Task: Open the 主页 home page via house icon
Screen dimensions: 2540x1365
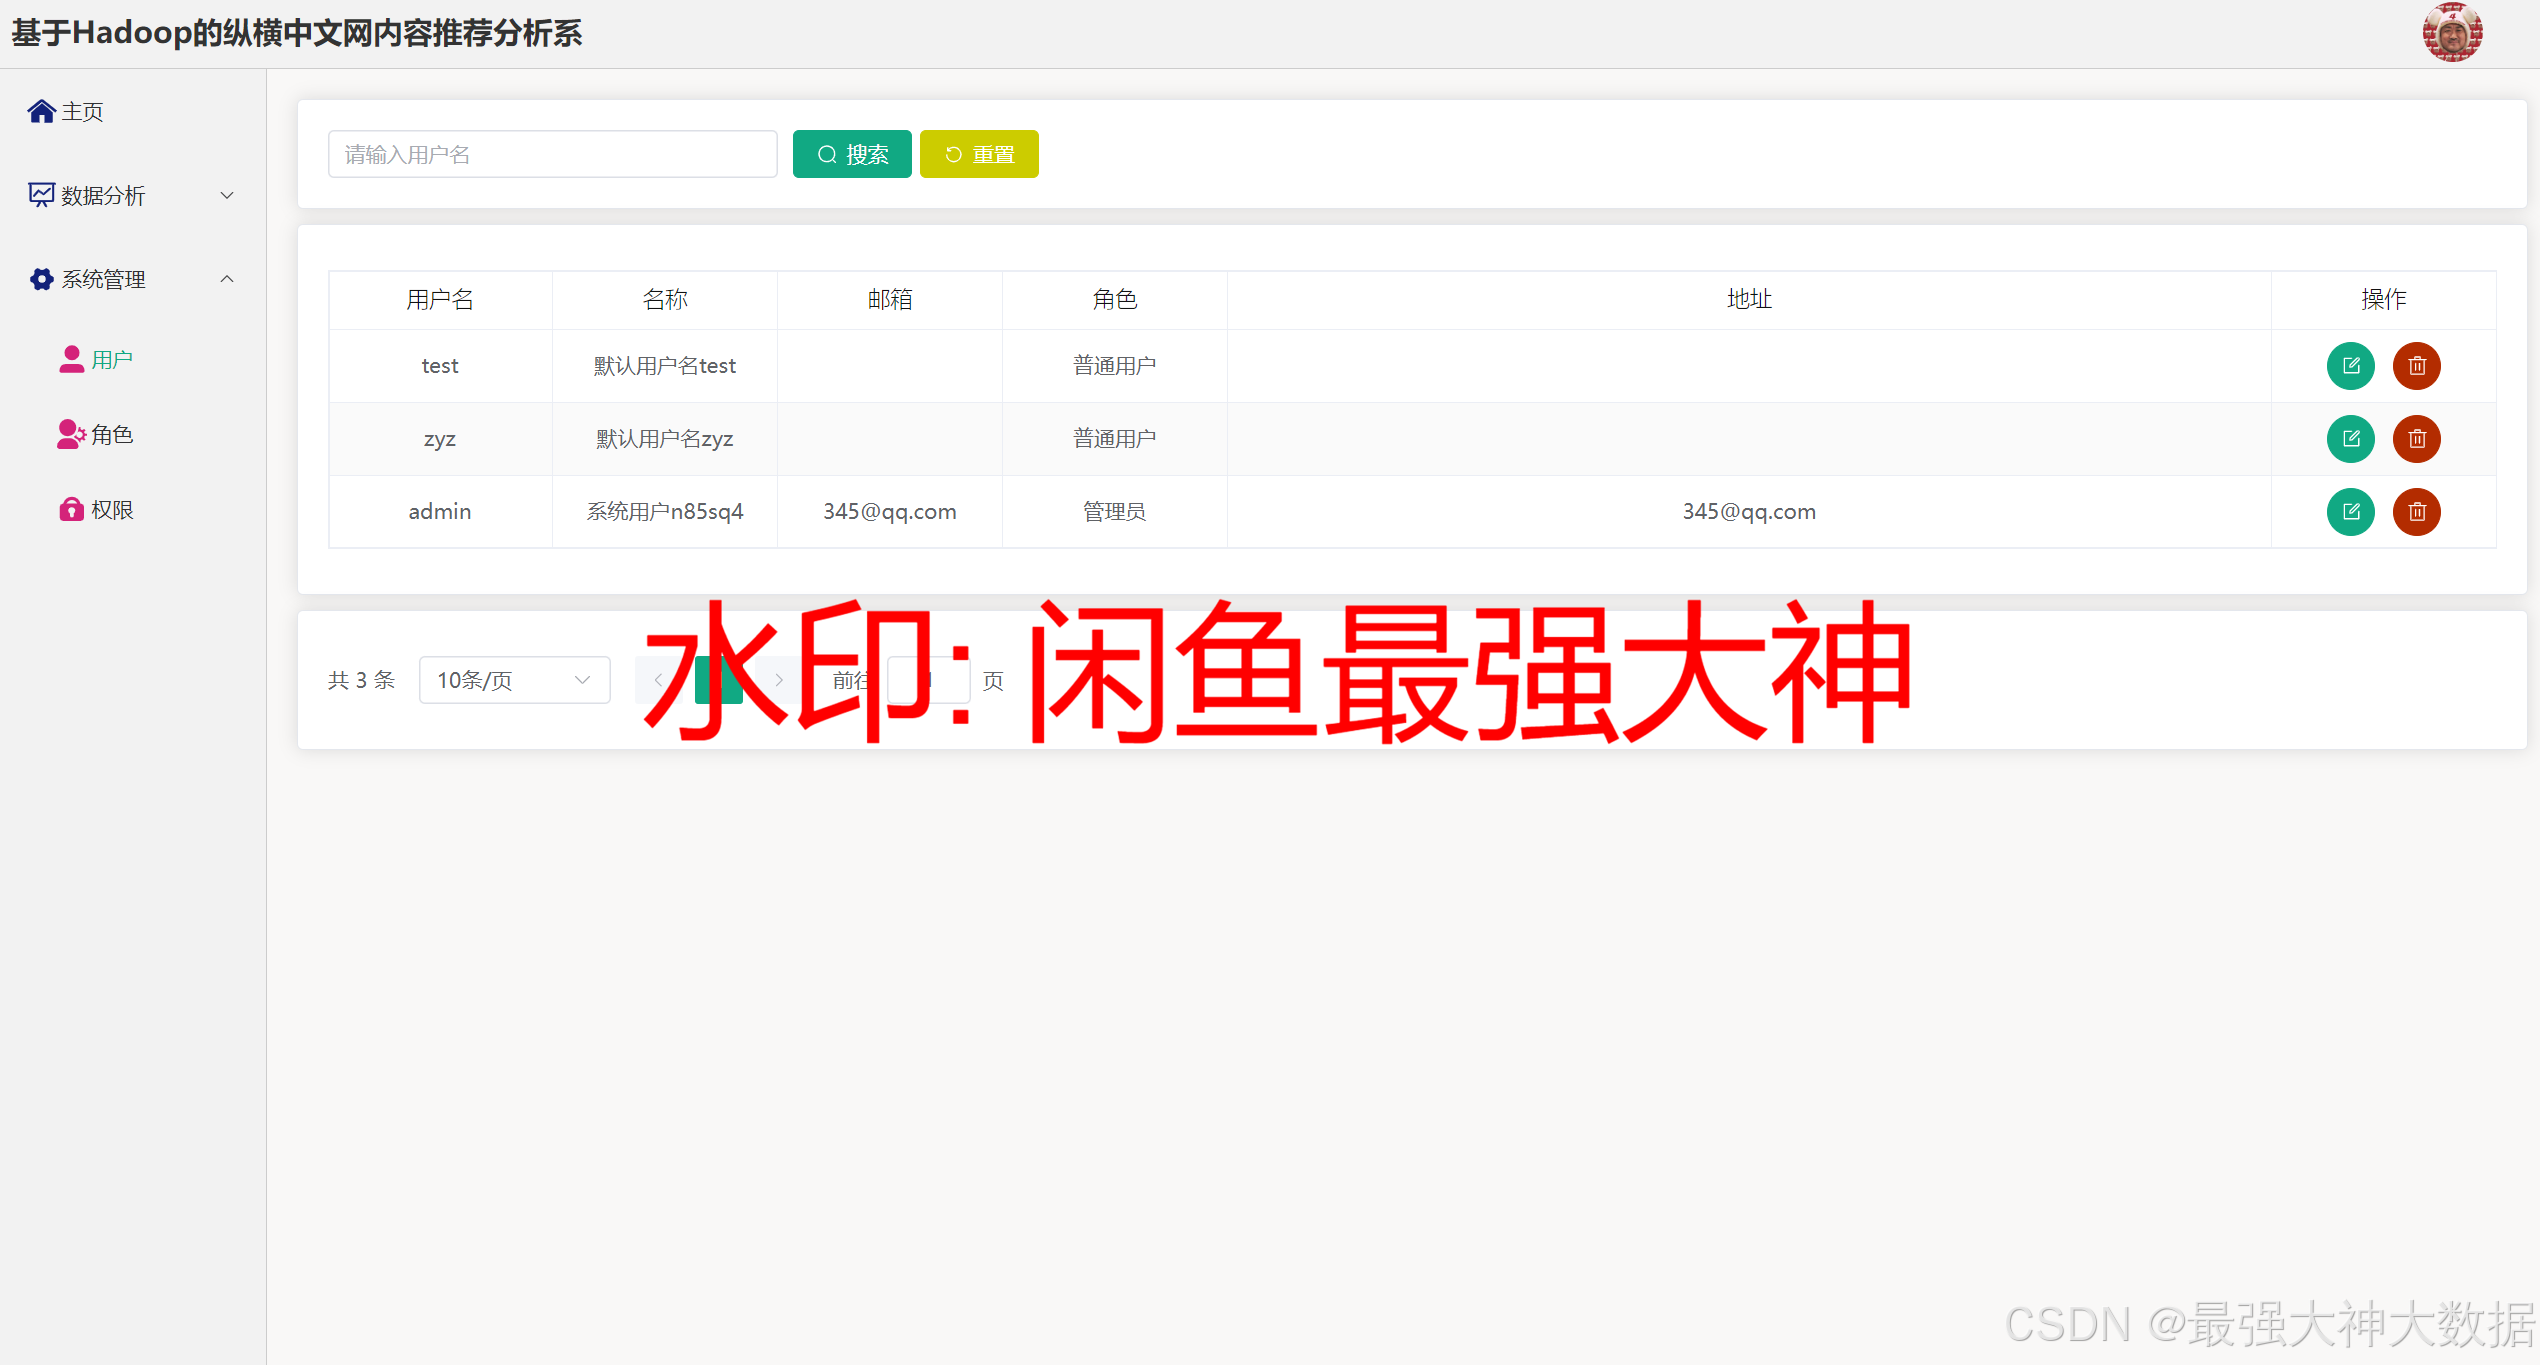Action: (x=42, y=110)
